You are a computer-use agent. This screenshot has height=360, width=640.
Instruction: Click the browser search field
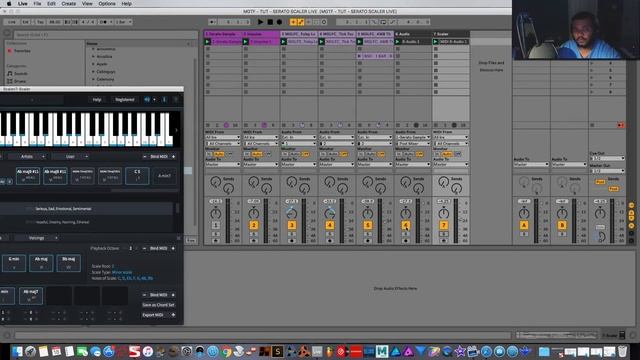(x=105, y=35)
